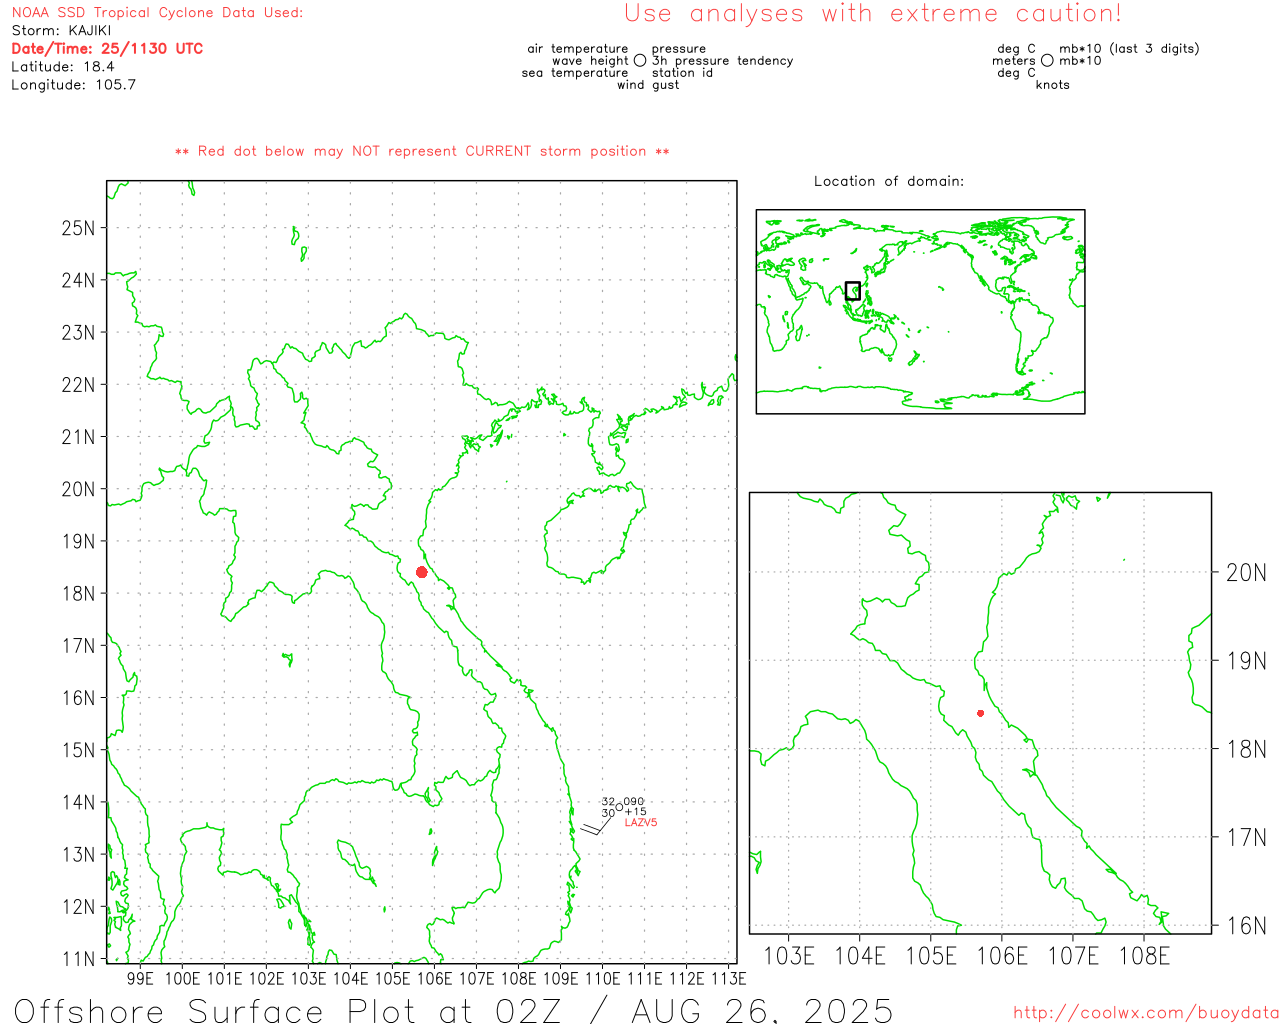
Task: Click 'Date/Time: 25/1130 UTC' text
Action: (x=107, y=49)
